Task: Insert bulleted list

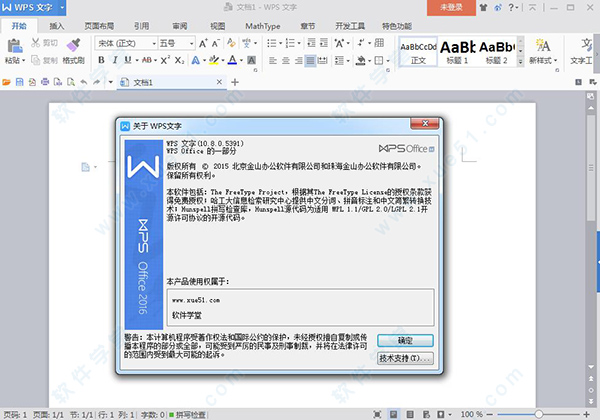Action: [271, 43]
